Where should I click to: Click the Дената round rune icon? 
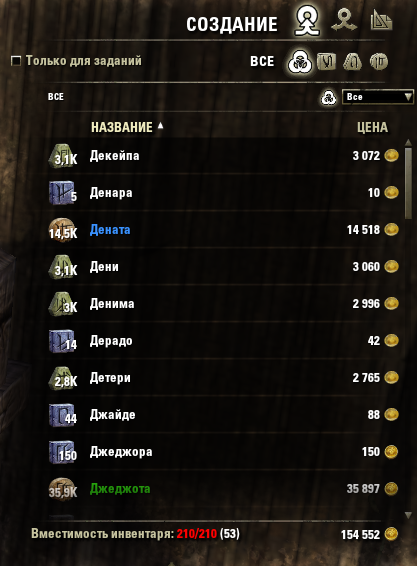click(x=62, y=230)
